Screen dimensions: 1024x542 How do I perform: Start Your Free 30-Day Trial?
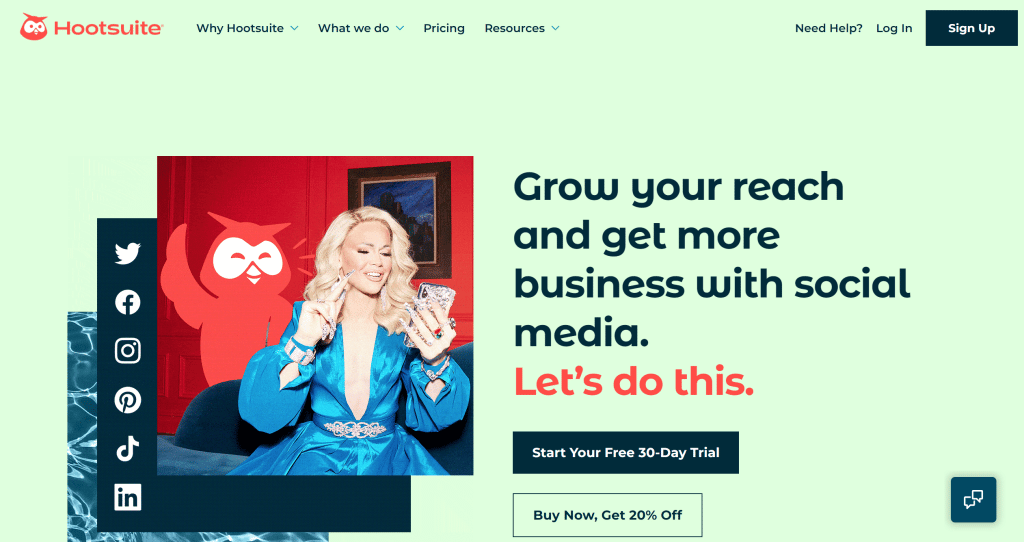[626, 453]
